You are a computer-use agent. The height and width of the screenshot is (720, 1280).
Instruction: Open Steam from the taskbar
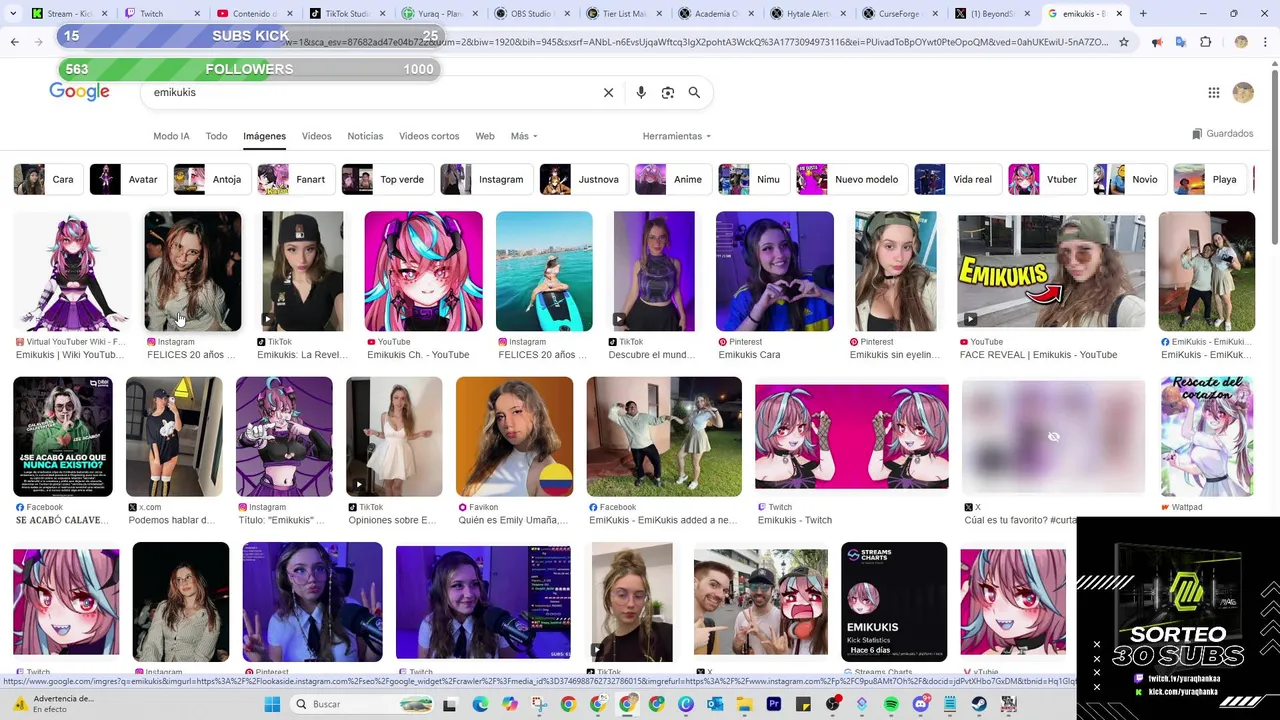click(x=978, y=704)
